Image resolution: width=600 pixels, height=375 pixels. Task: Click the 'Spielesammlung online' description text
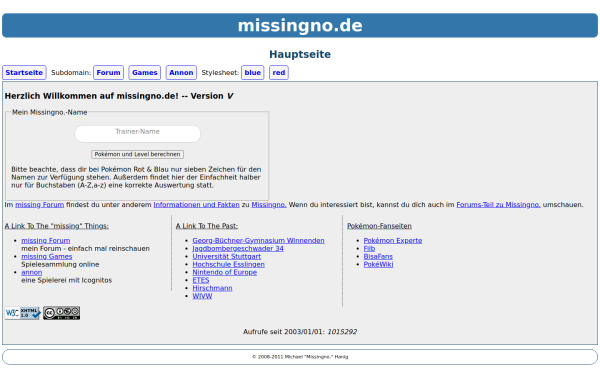click(60, 264)
